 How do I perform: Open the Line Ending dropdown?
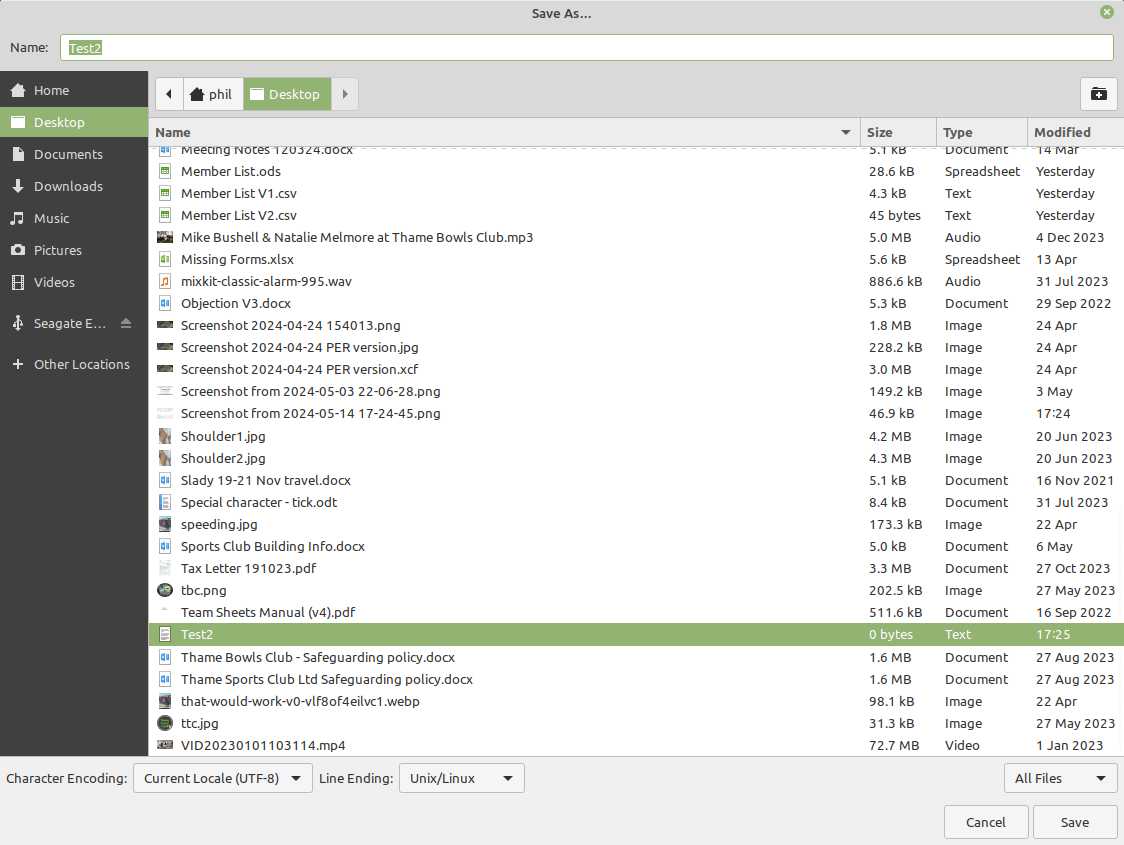point(461,778)
